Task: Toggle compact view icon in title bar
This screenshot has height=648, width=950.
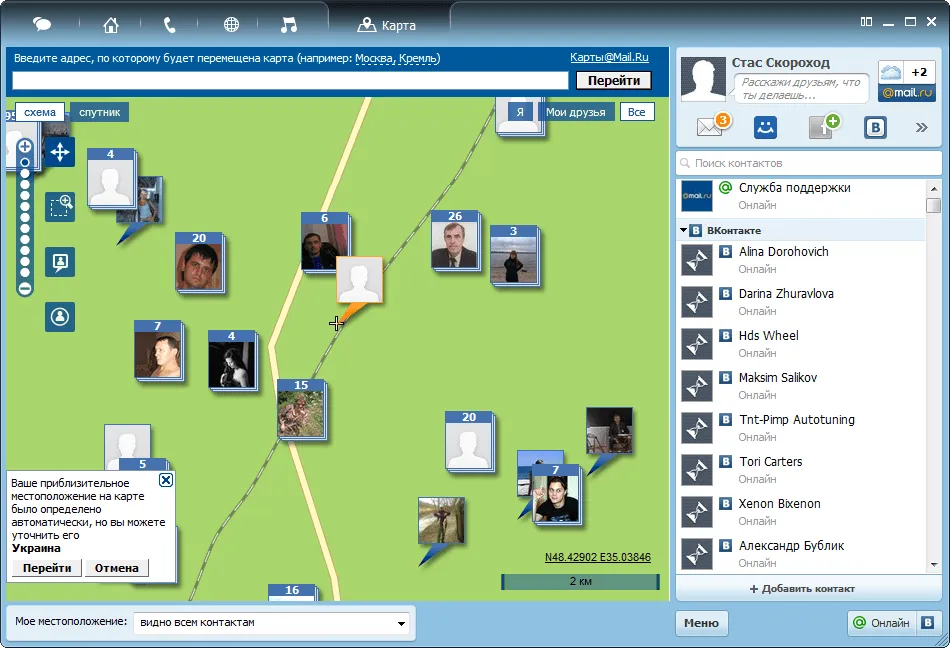Action: point(866,22)
